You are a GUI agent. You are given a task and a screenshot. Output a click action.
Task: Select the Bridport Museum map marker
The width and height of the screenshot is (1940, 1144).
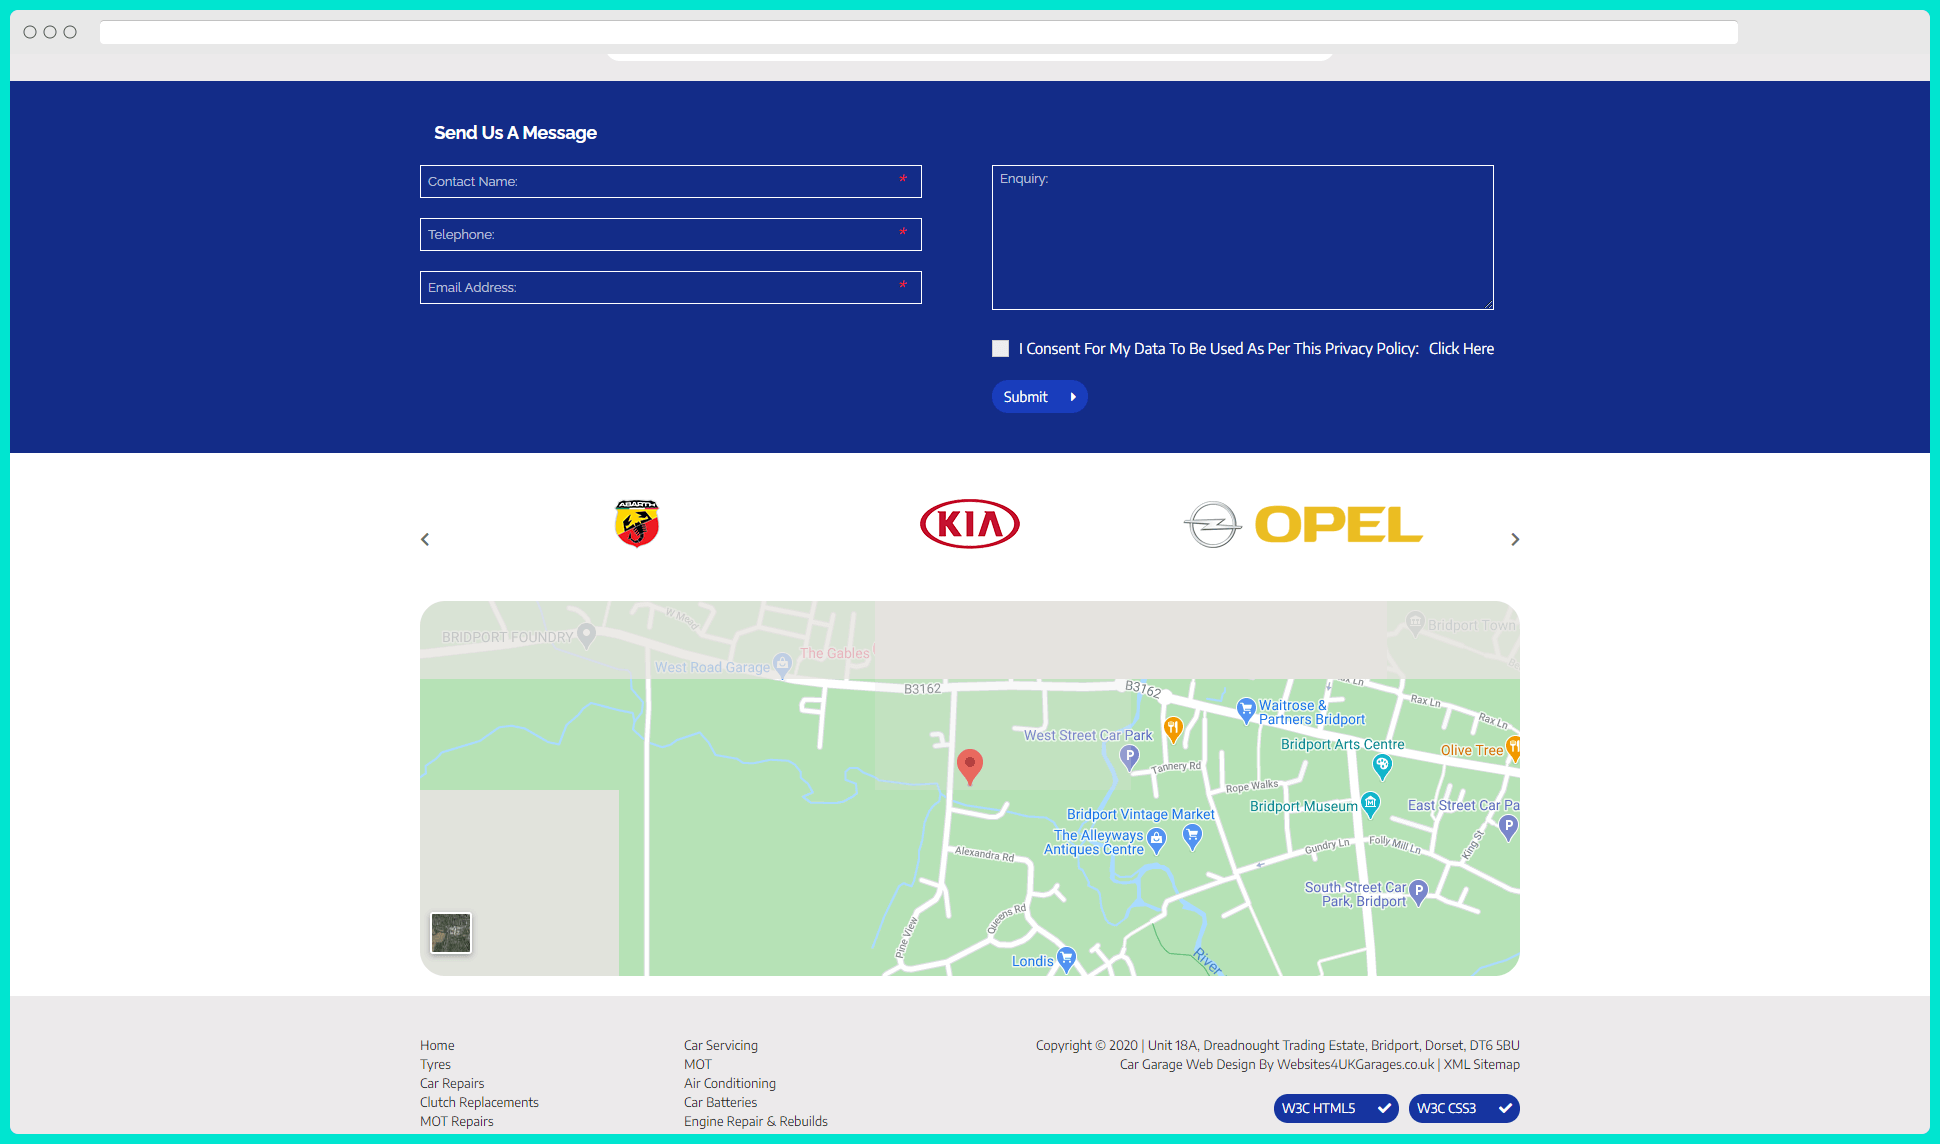(x=1369, y=803)
